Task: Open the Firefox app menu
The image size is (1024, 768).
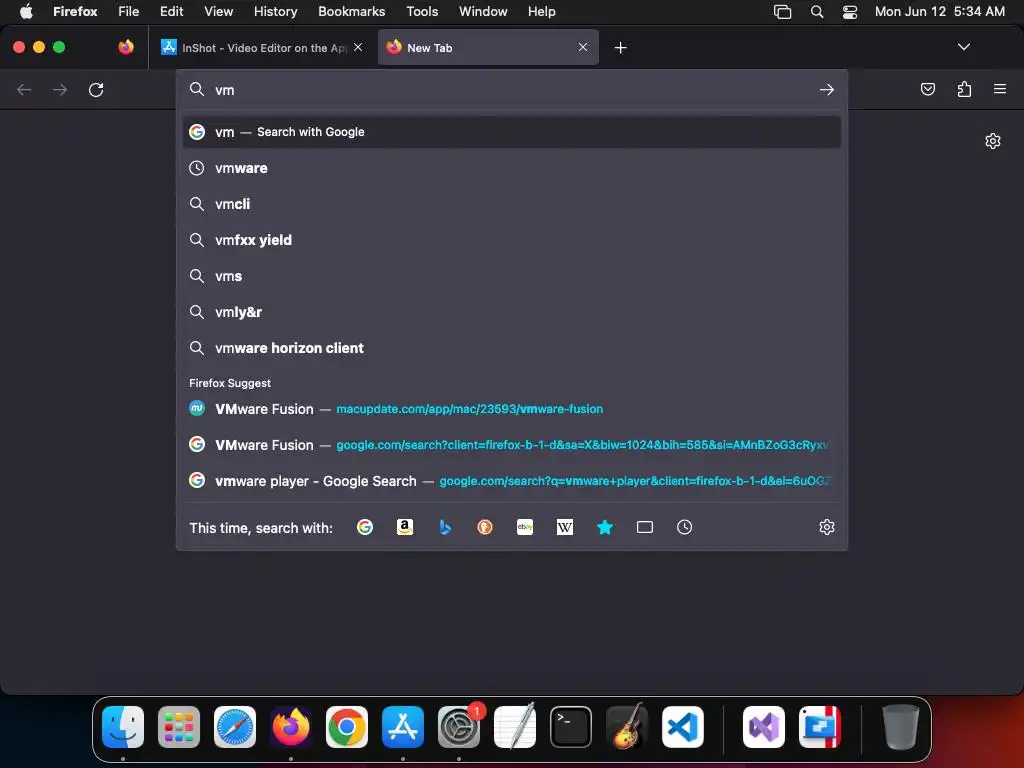Action: [x=75, y=11]
